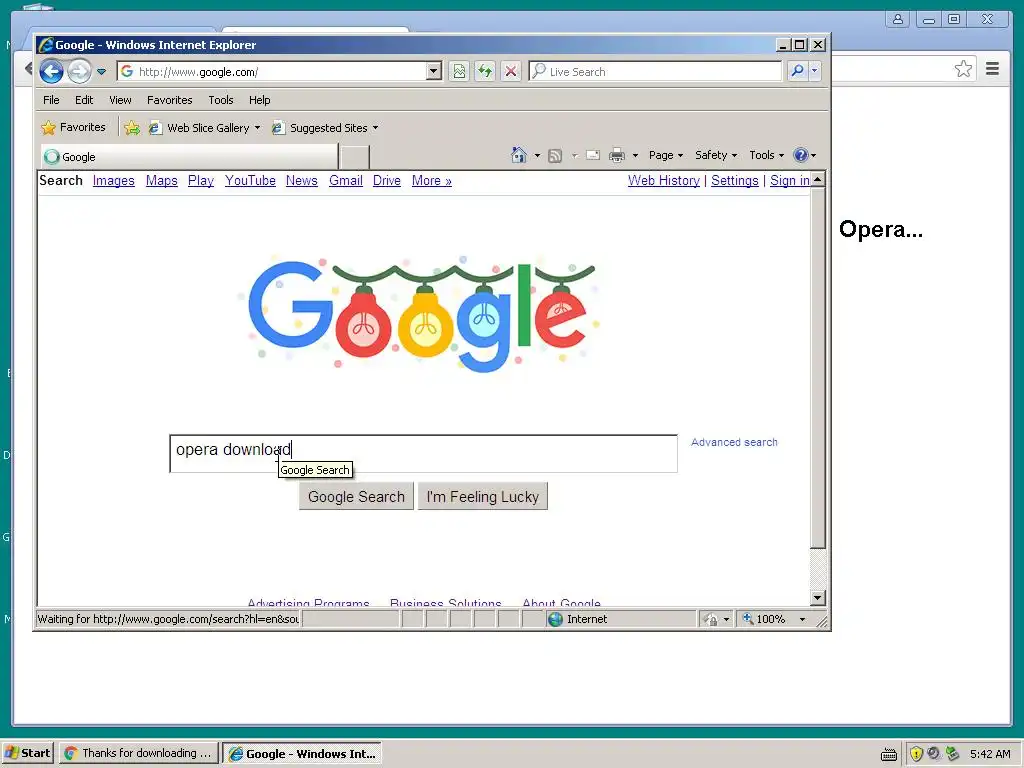Open the Edit menu

[84, 100]
